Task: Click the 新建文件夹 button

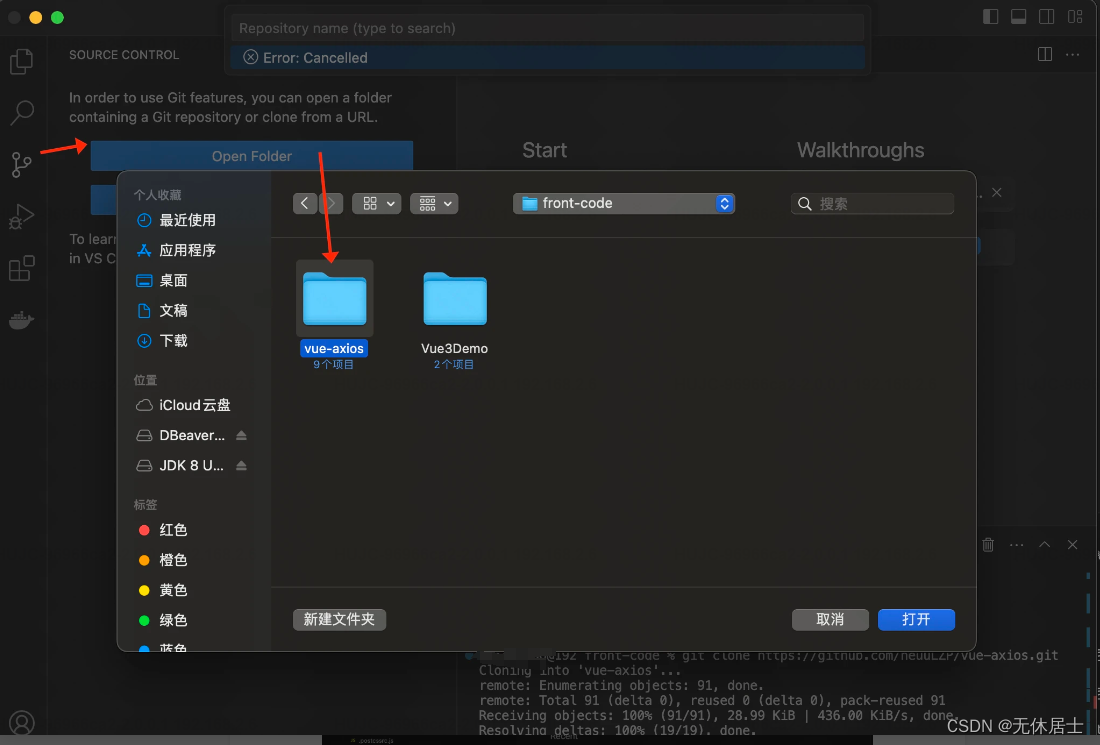Action: tap(339, 619)
